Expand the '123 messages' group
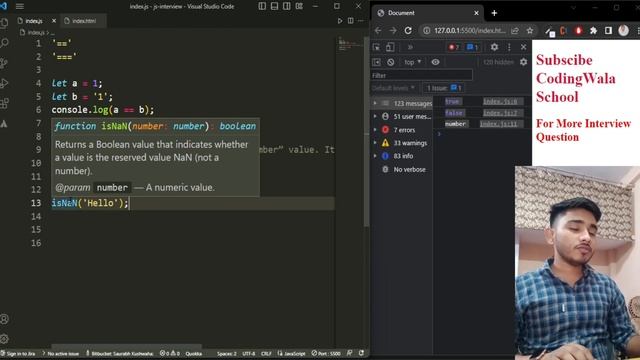Screen dimensions: 640x360 pos(375,103)
